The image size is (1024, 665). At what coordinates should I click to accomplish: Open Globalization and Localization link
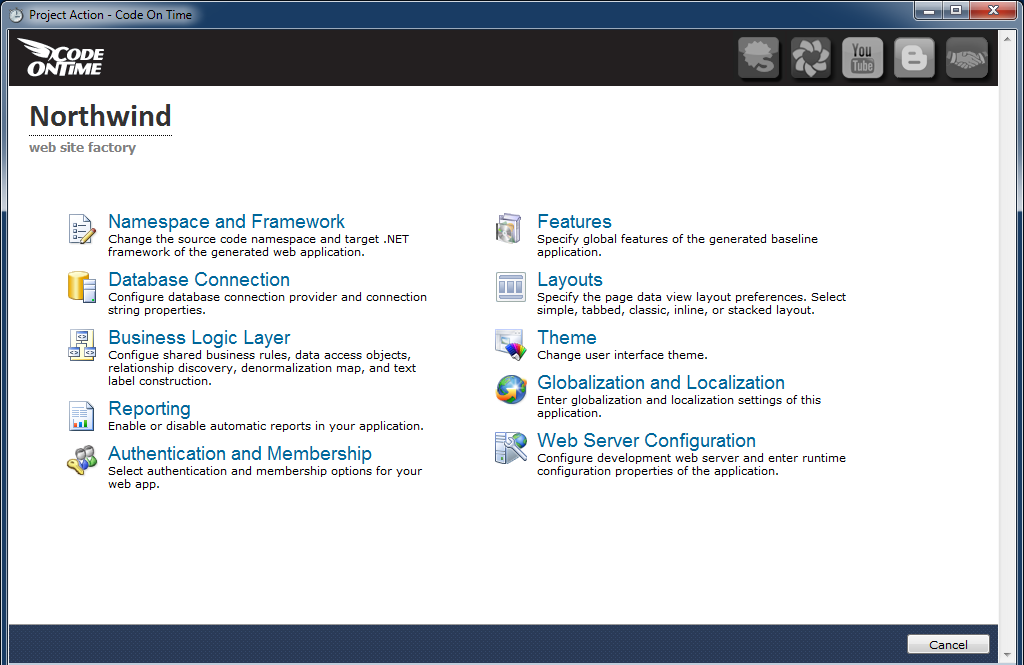661,383
